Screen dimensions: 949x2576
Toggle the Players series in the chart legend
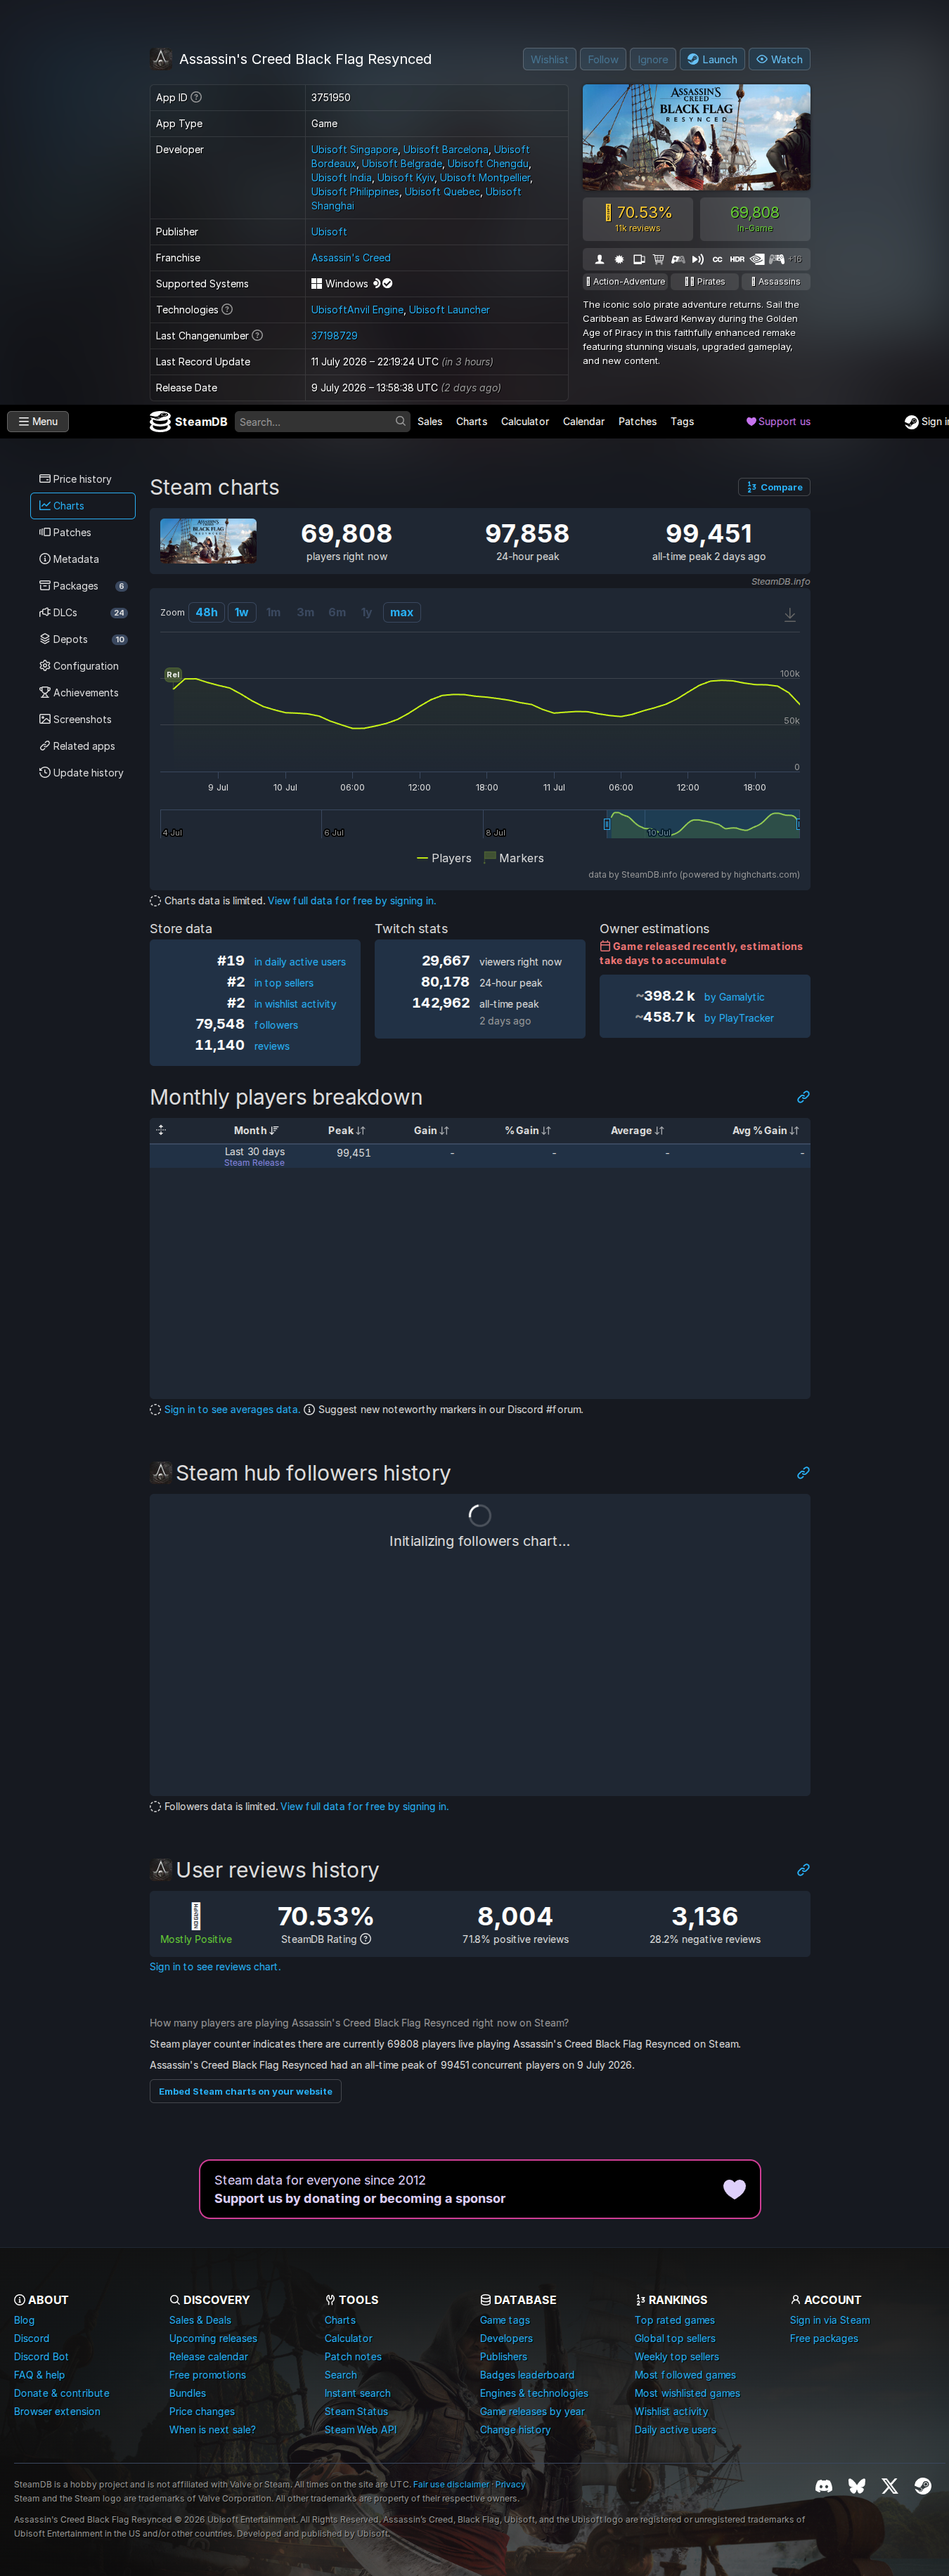444,858
